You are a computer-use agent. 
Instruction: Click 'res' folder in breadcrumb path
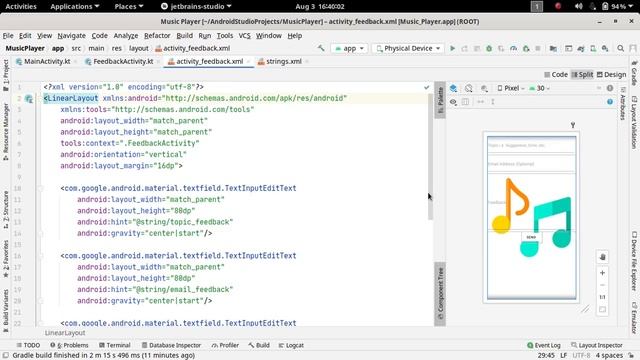[117, 48]
